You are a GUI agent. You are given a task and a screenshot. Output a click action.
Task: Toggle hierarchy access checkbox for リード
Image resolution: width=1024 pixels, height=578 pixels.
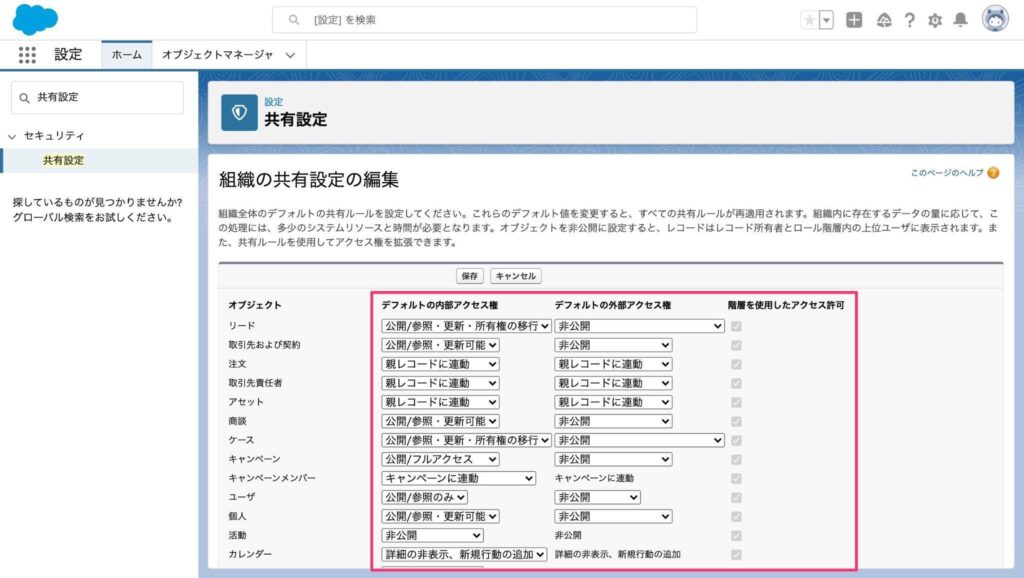(x=736, y=326)
